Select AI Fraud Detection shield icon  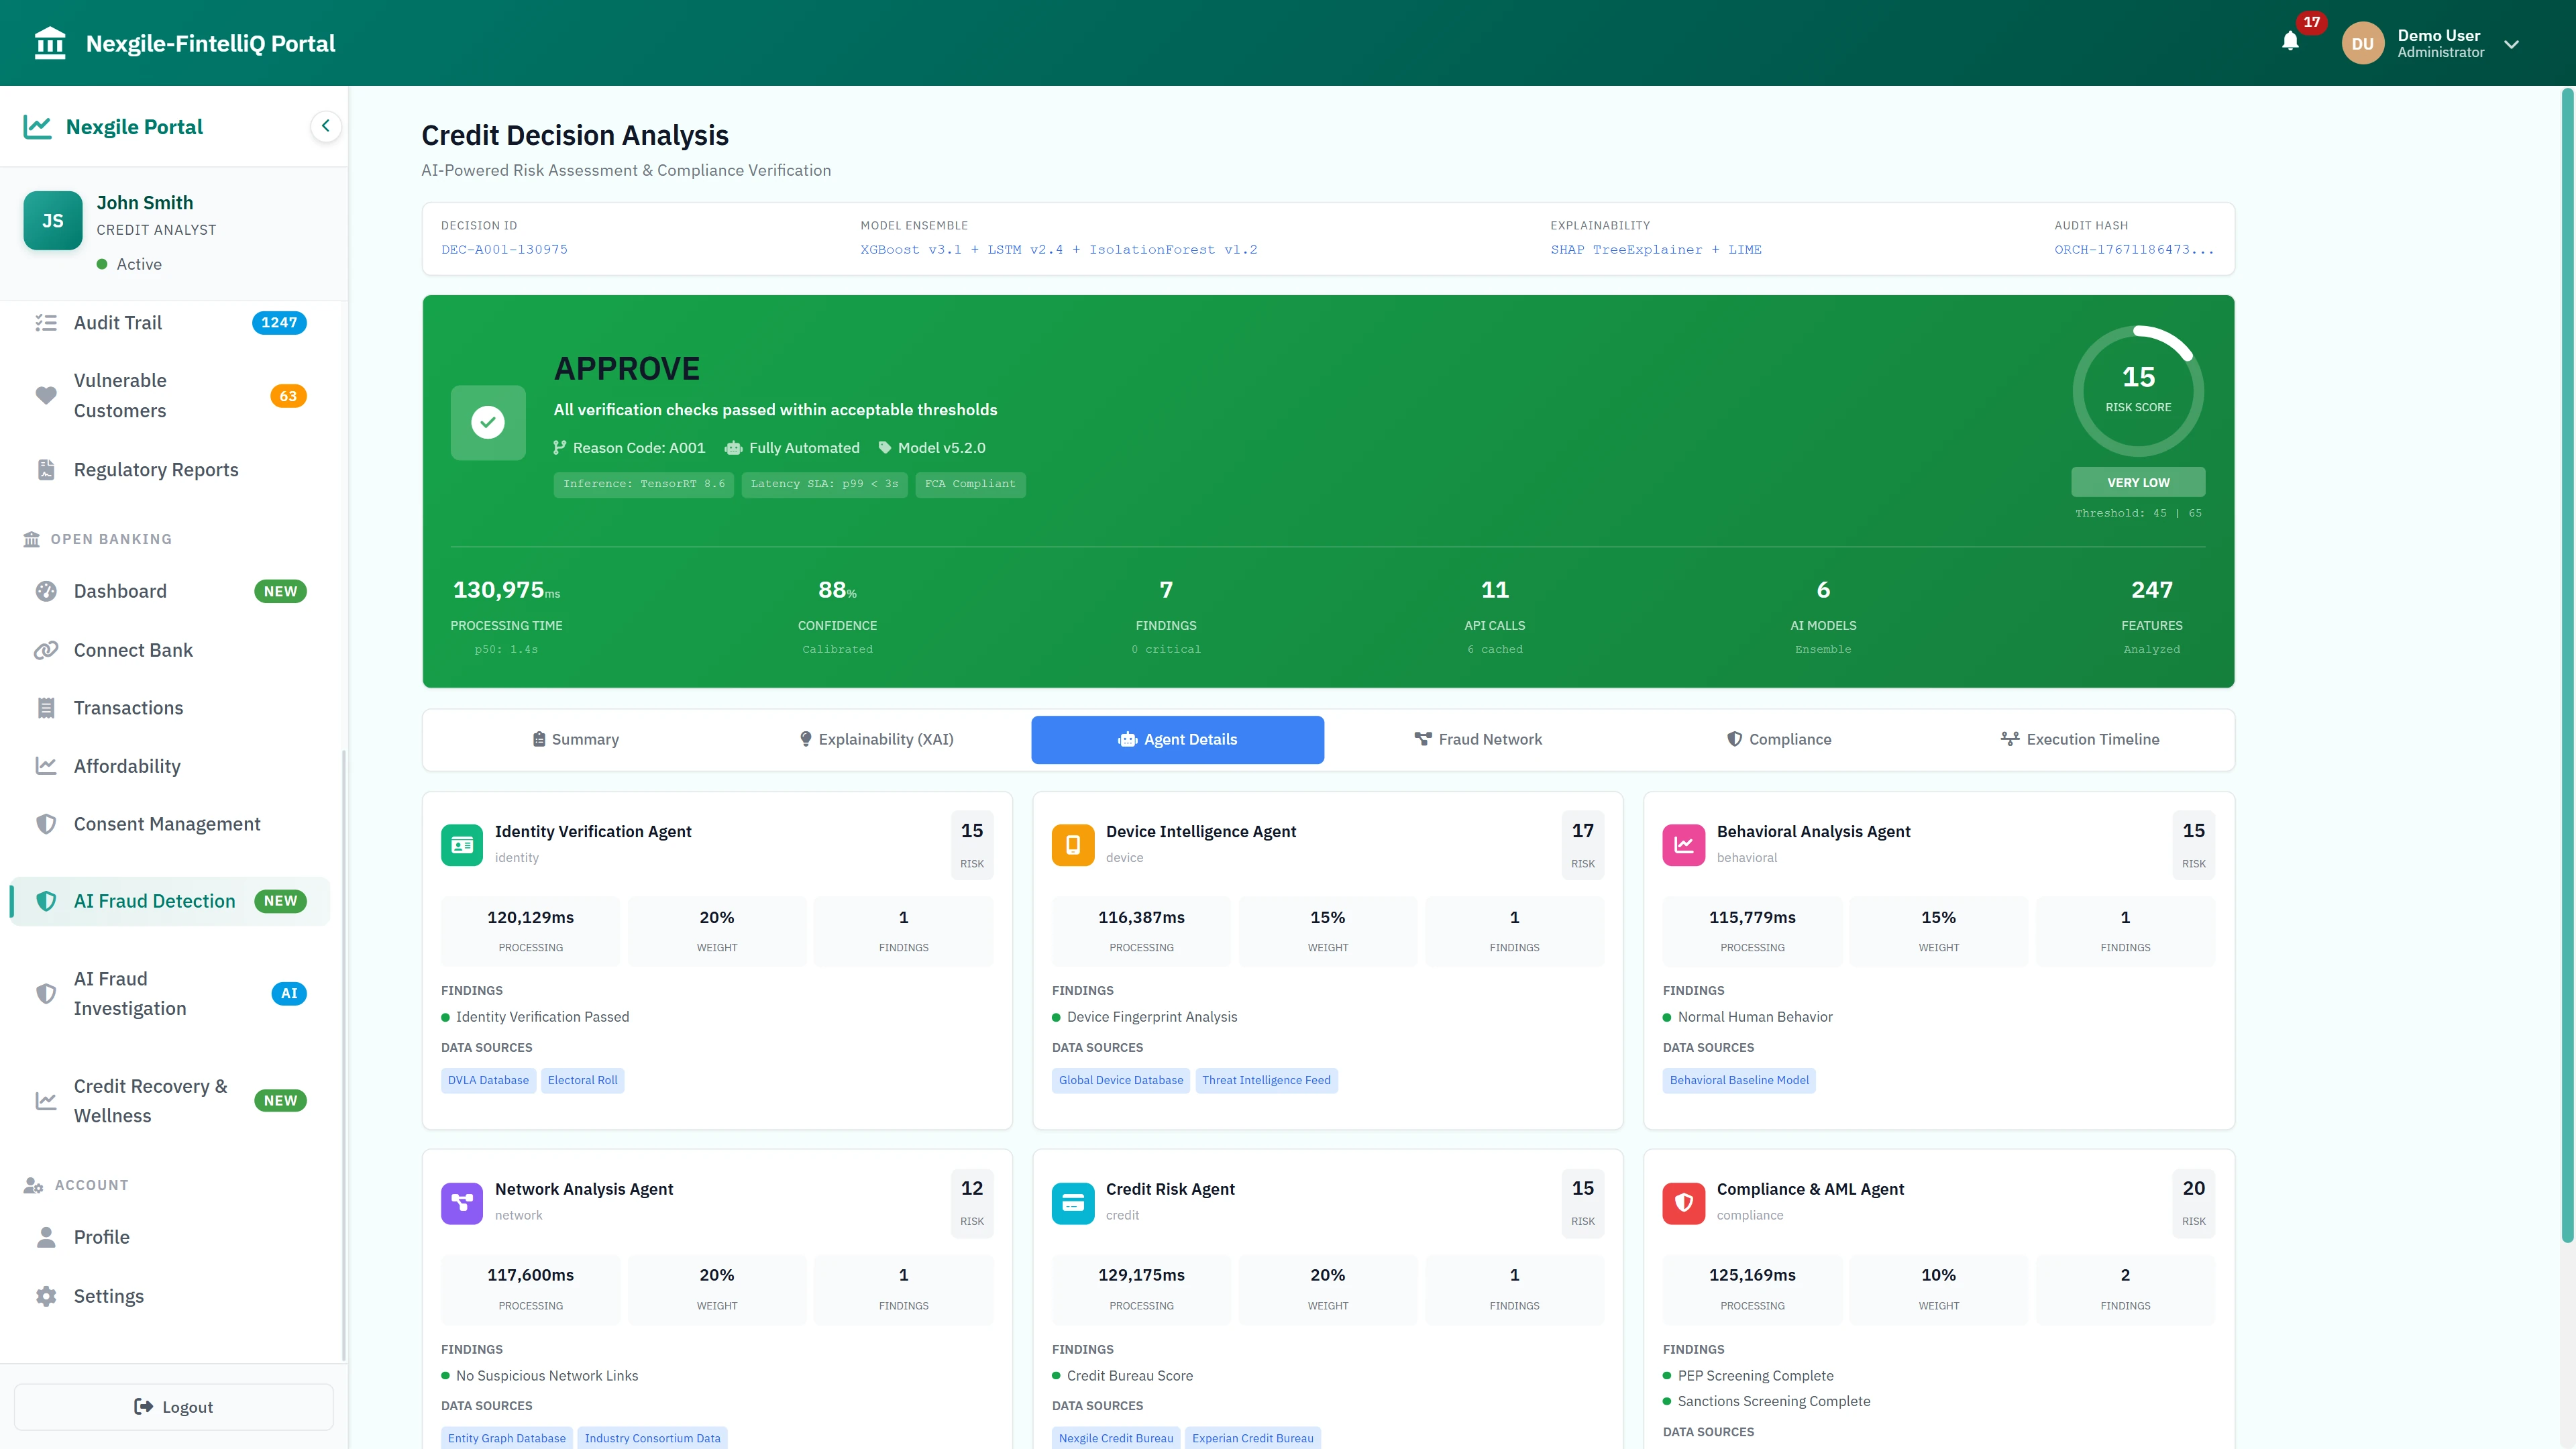pyautogui.click(x=46, y=900)
